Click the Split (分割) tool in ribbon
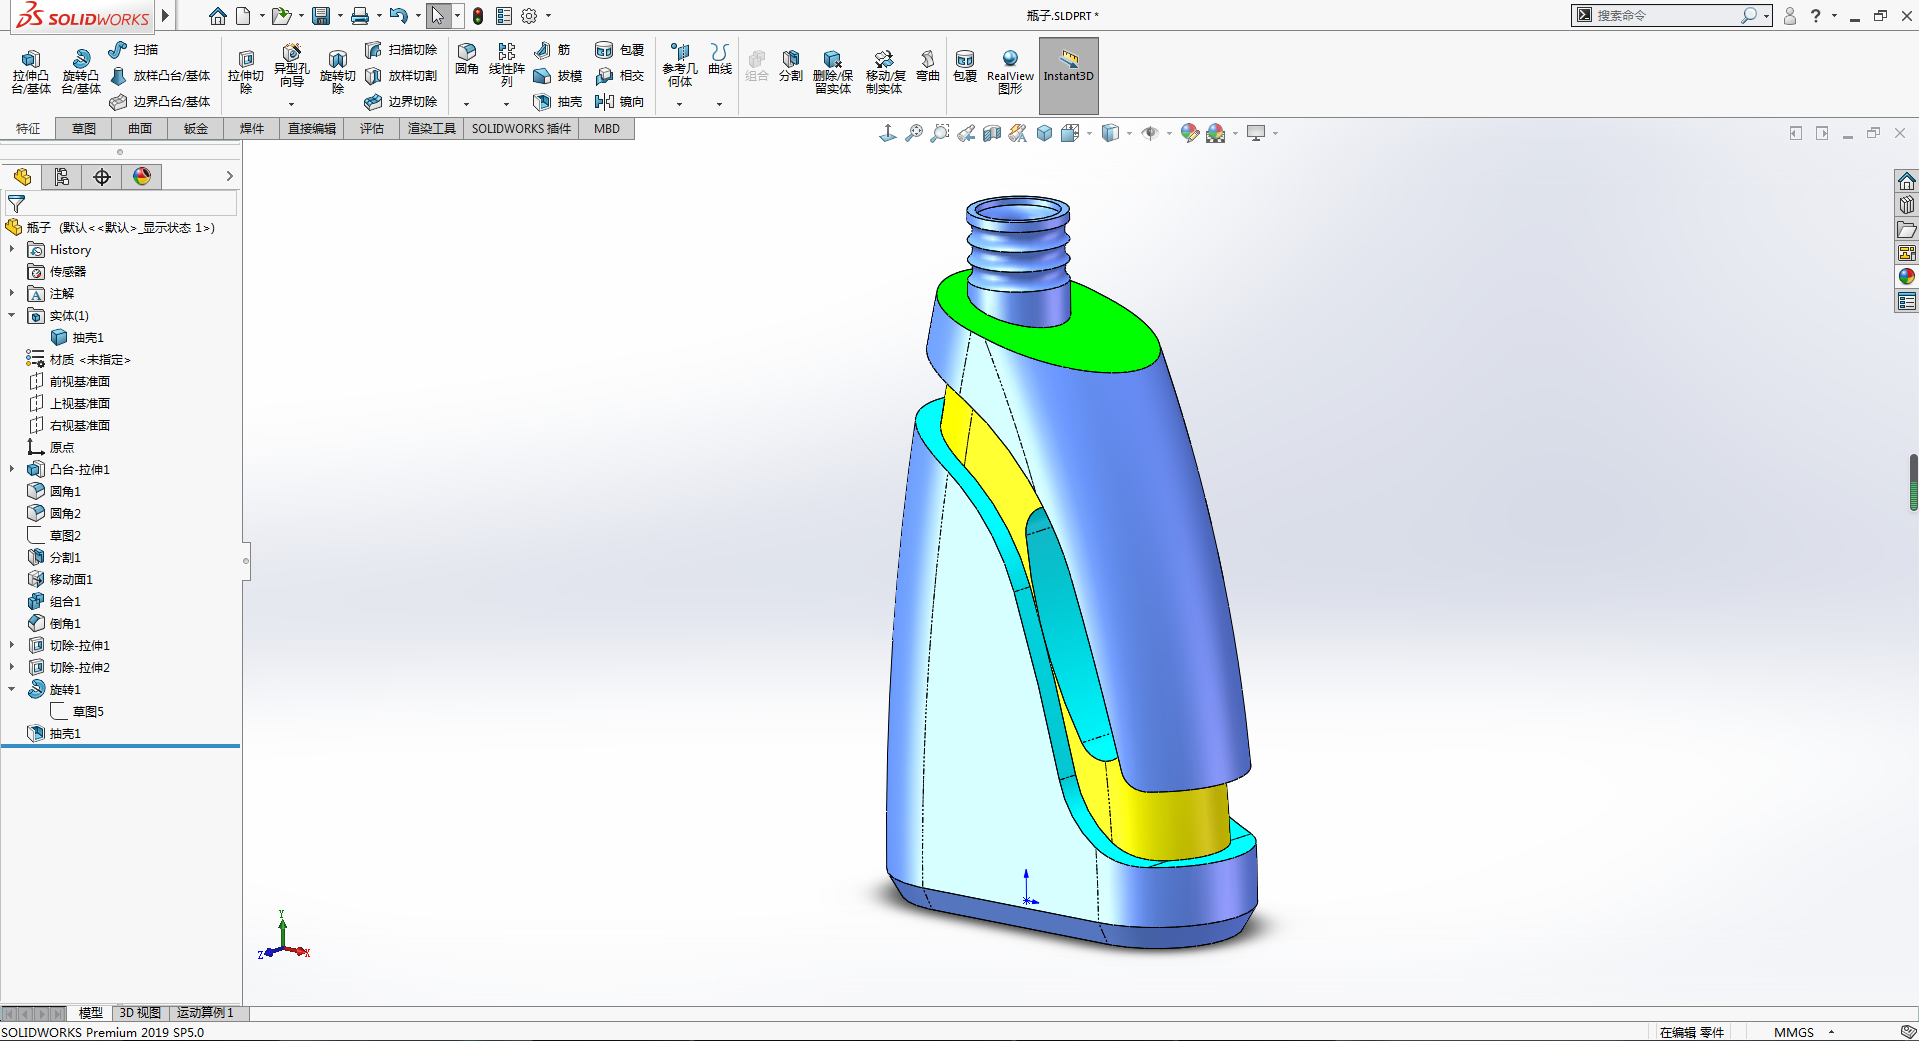Viewport: 1919px width, 1041px height. (x=791, y=66)
